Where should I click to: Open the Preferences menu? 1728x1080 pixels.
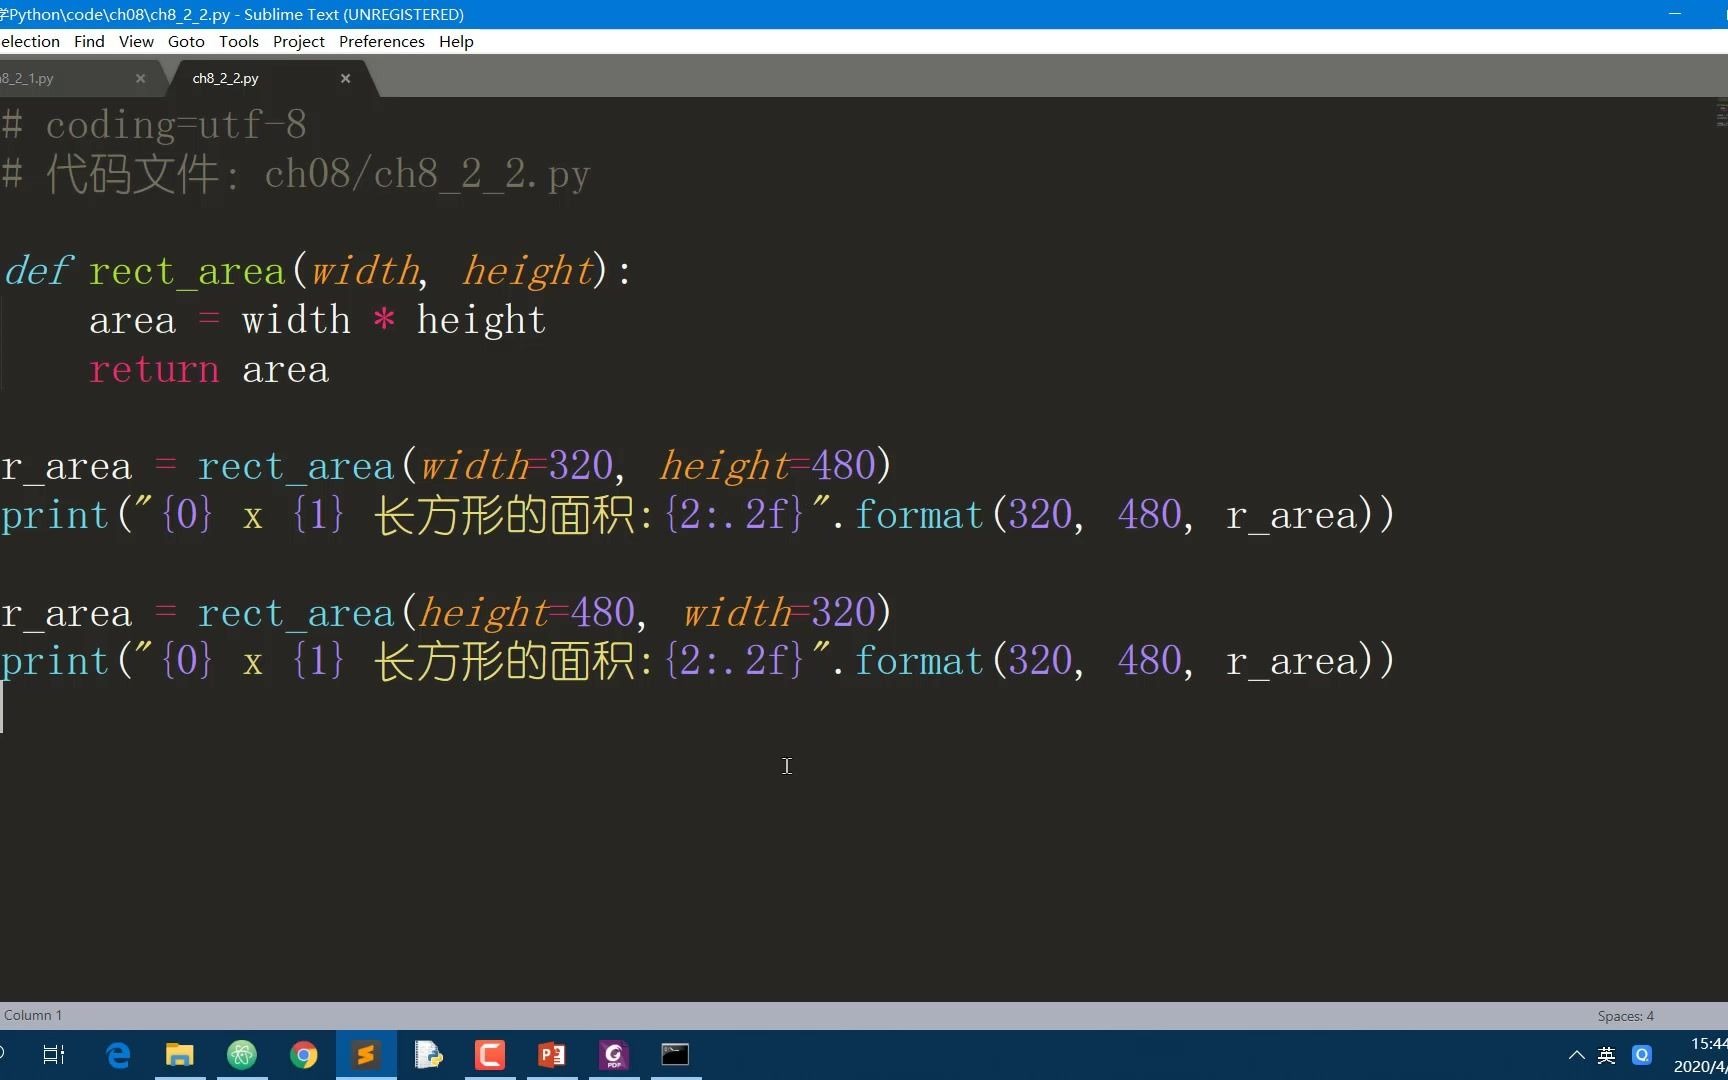pos(381,41)
